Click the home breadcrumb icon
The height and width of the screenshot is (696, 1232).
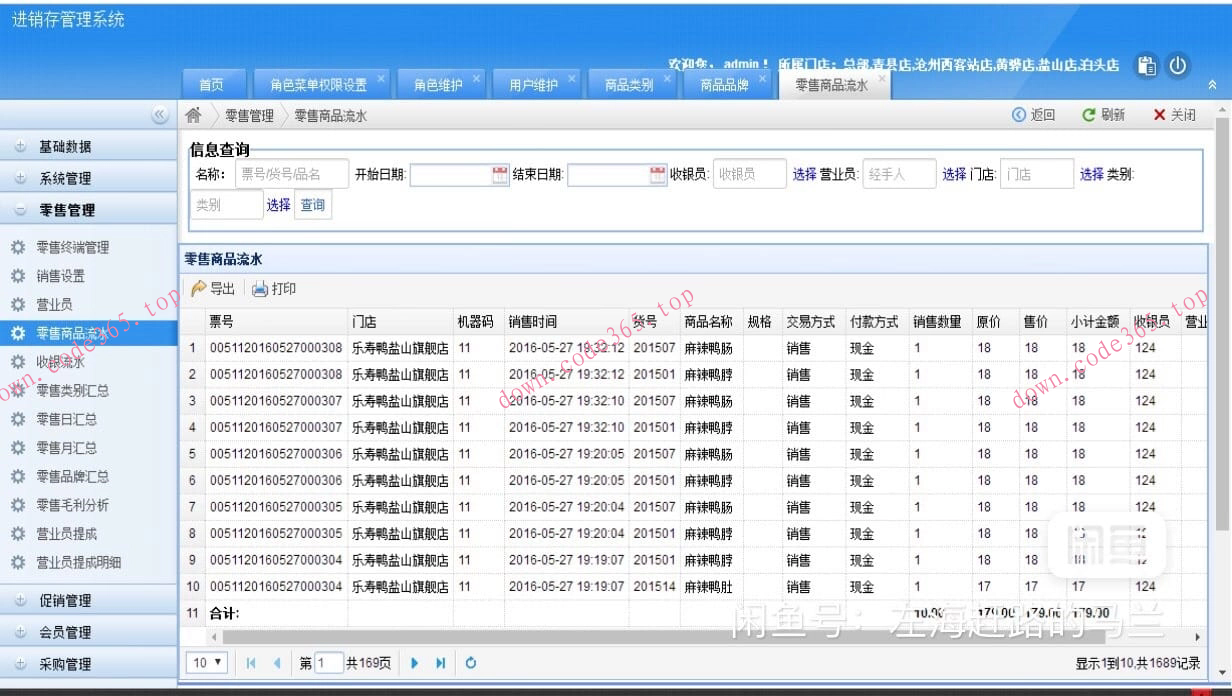pyautogui.click(x=193, y=115)
